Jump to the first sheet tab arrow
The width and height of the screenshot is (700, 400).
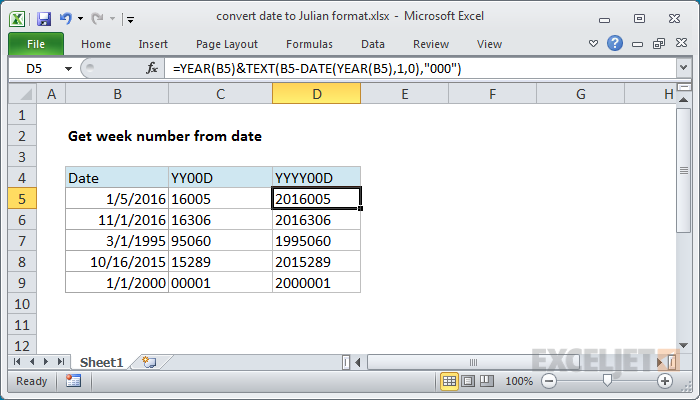coord(17,362)
